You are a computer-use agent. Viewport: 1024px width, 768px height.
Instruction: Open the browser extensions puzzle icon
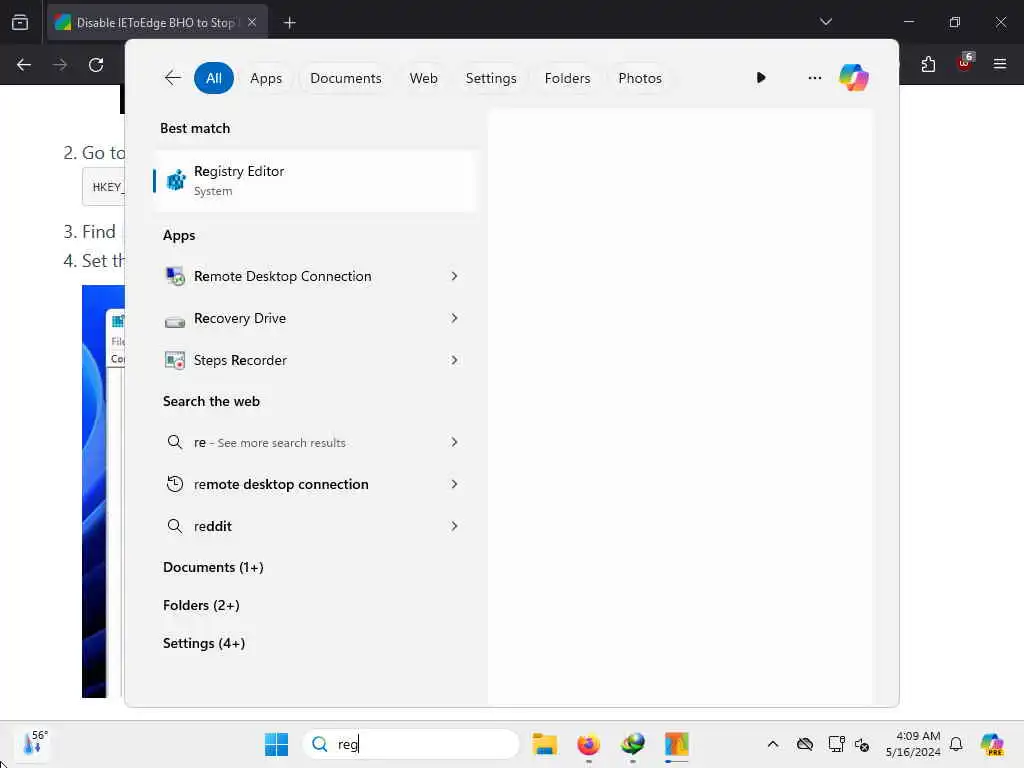pos(928,64)
